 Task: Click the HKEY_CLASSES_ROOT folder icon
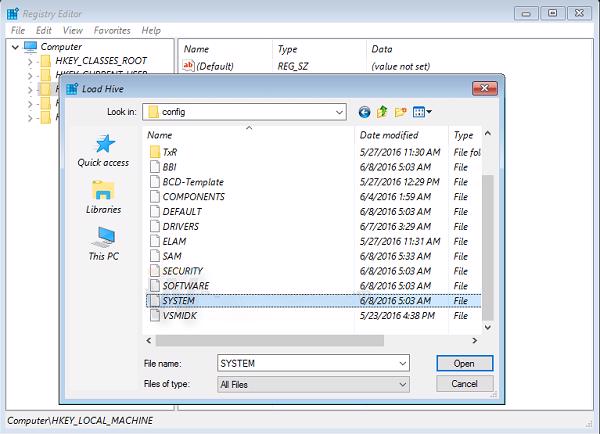click(45, 61)
